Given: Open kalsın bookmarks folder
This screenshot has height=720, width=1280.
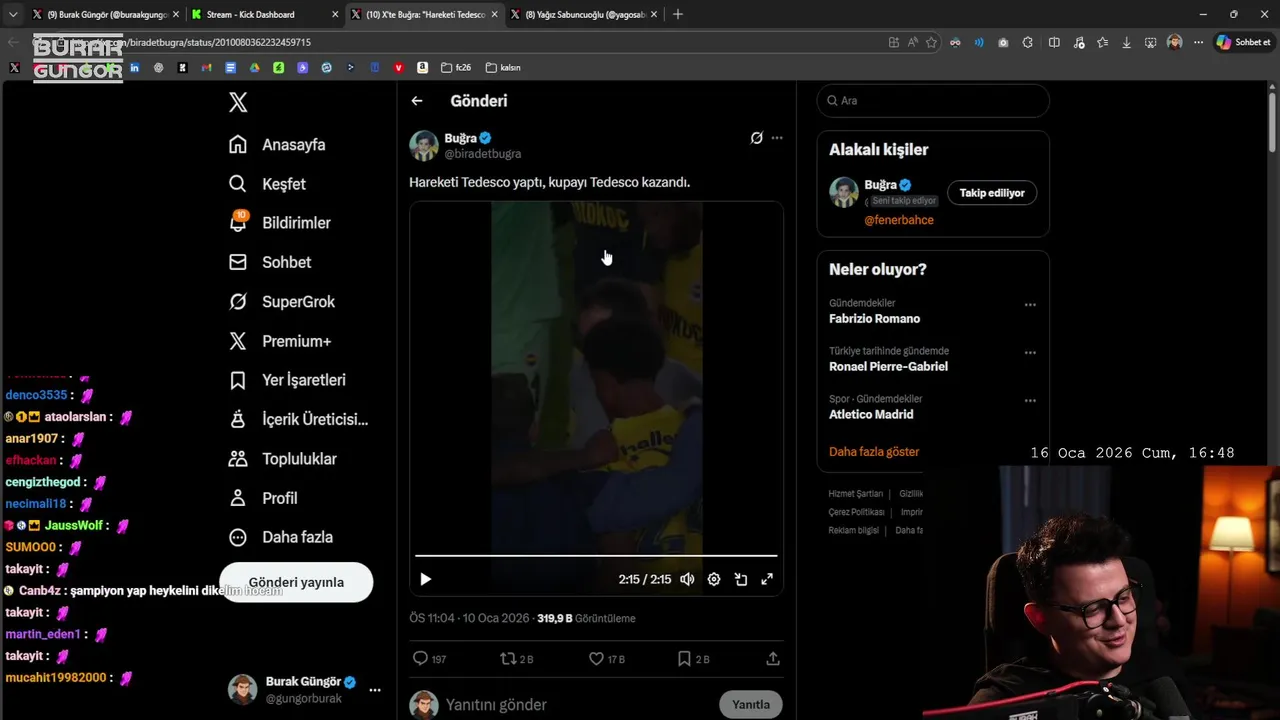Looking at the screenshot, I should point(503,68).
